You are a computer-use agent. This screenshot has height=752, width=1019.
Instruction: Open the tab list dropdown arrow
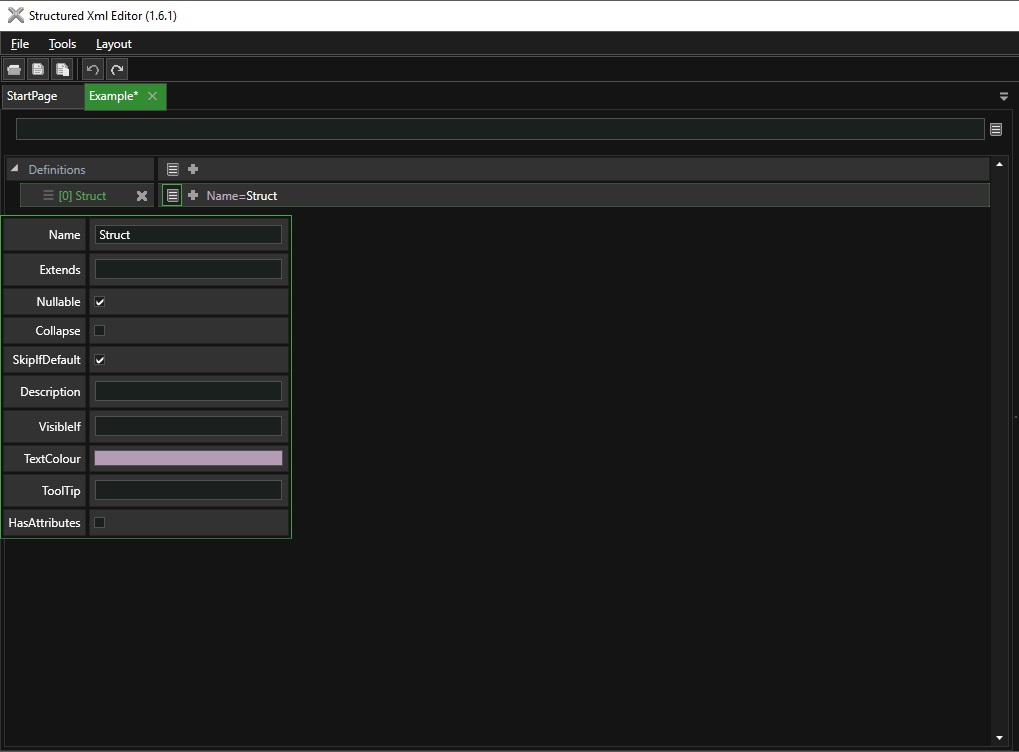(1003, 97)
